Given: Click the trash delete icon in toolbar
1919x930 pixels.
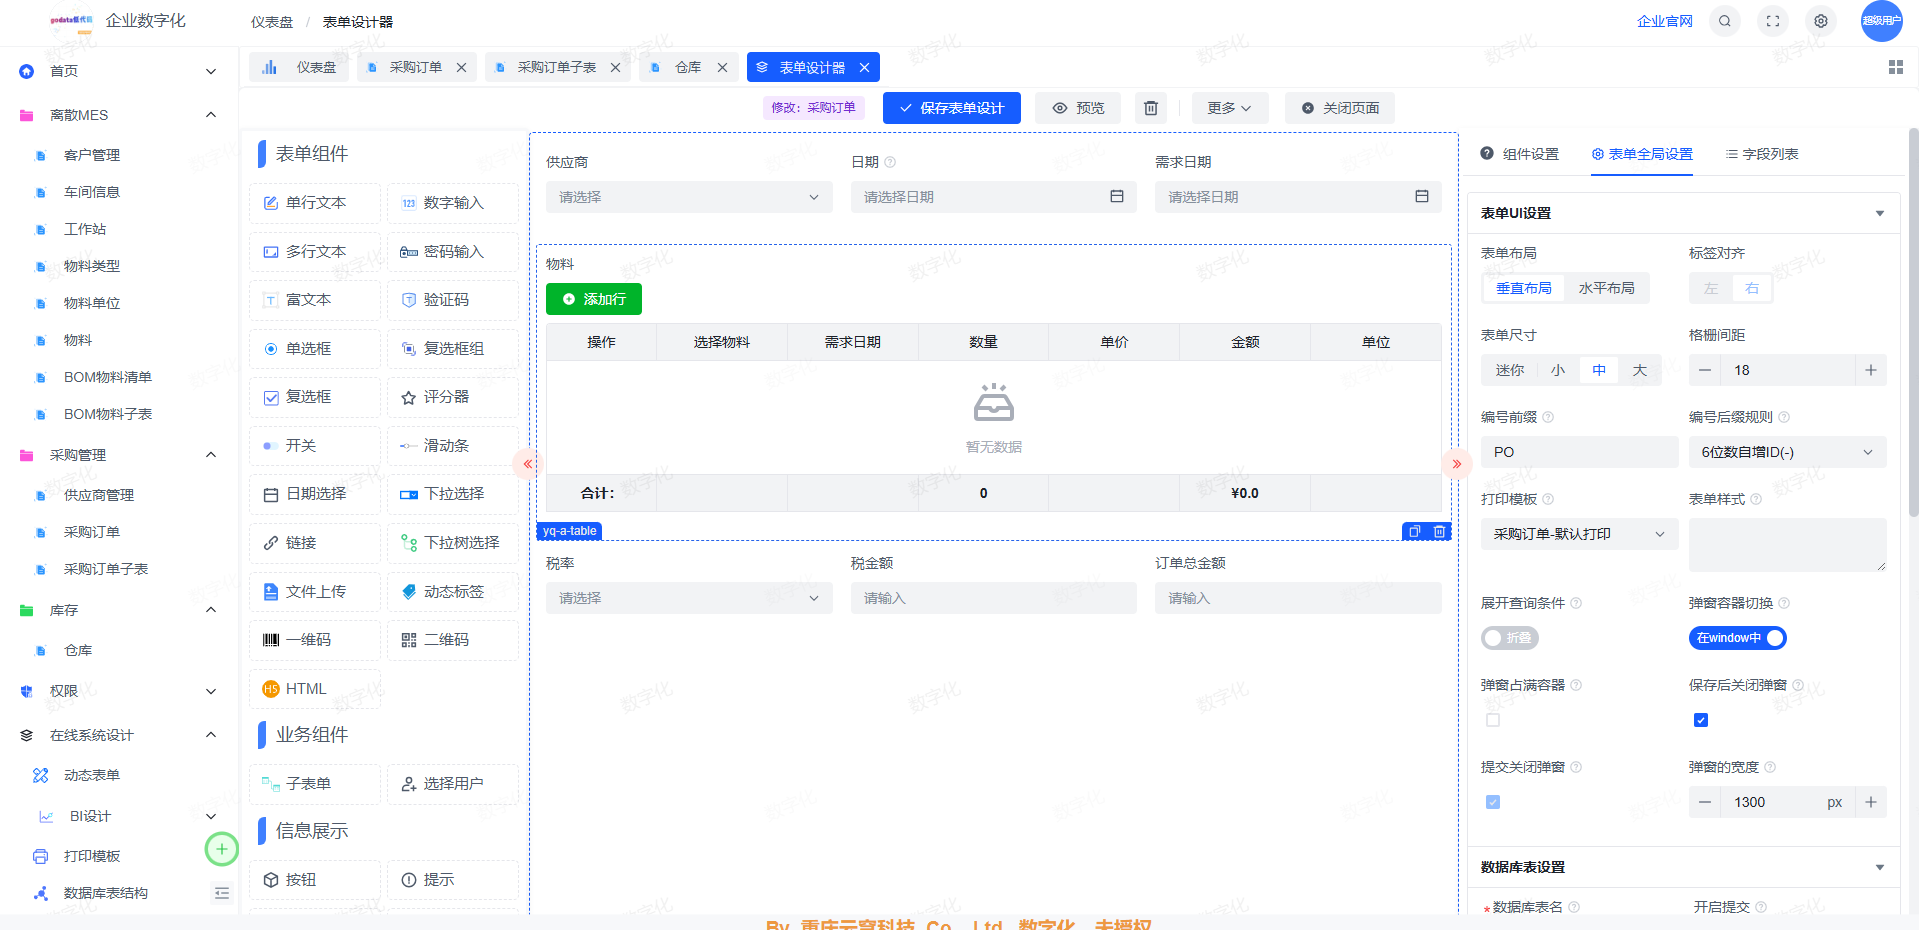Looking at the screenshot, I should [1151, 108].
